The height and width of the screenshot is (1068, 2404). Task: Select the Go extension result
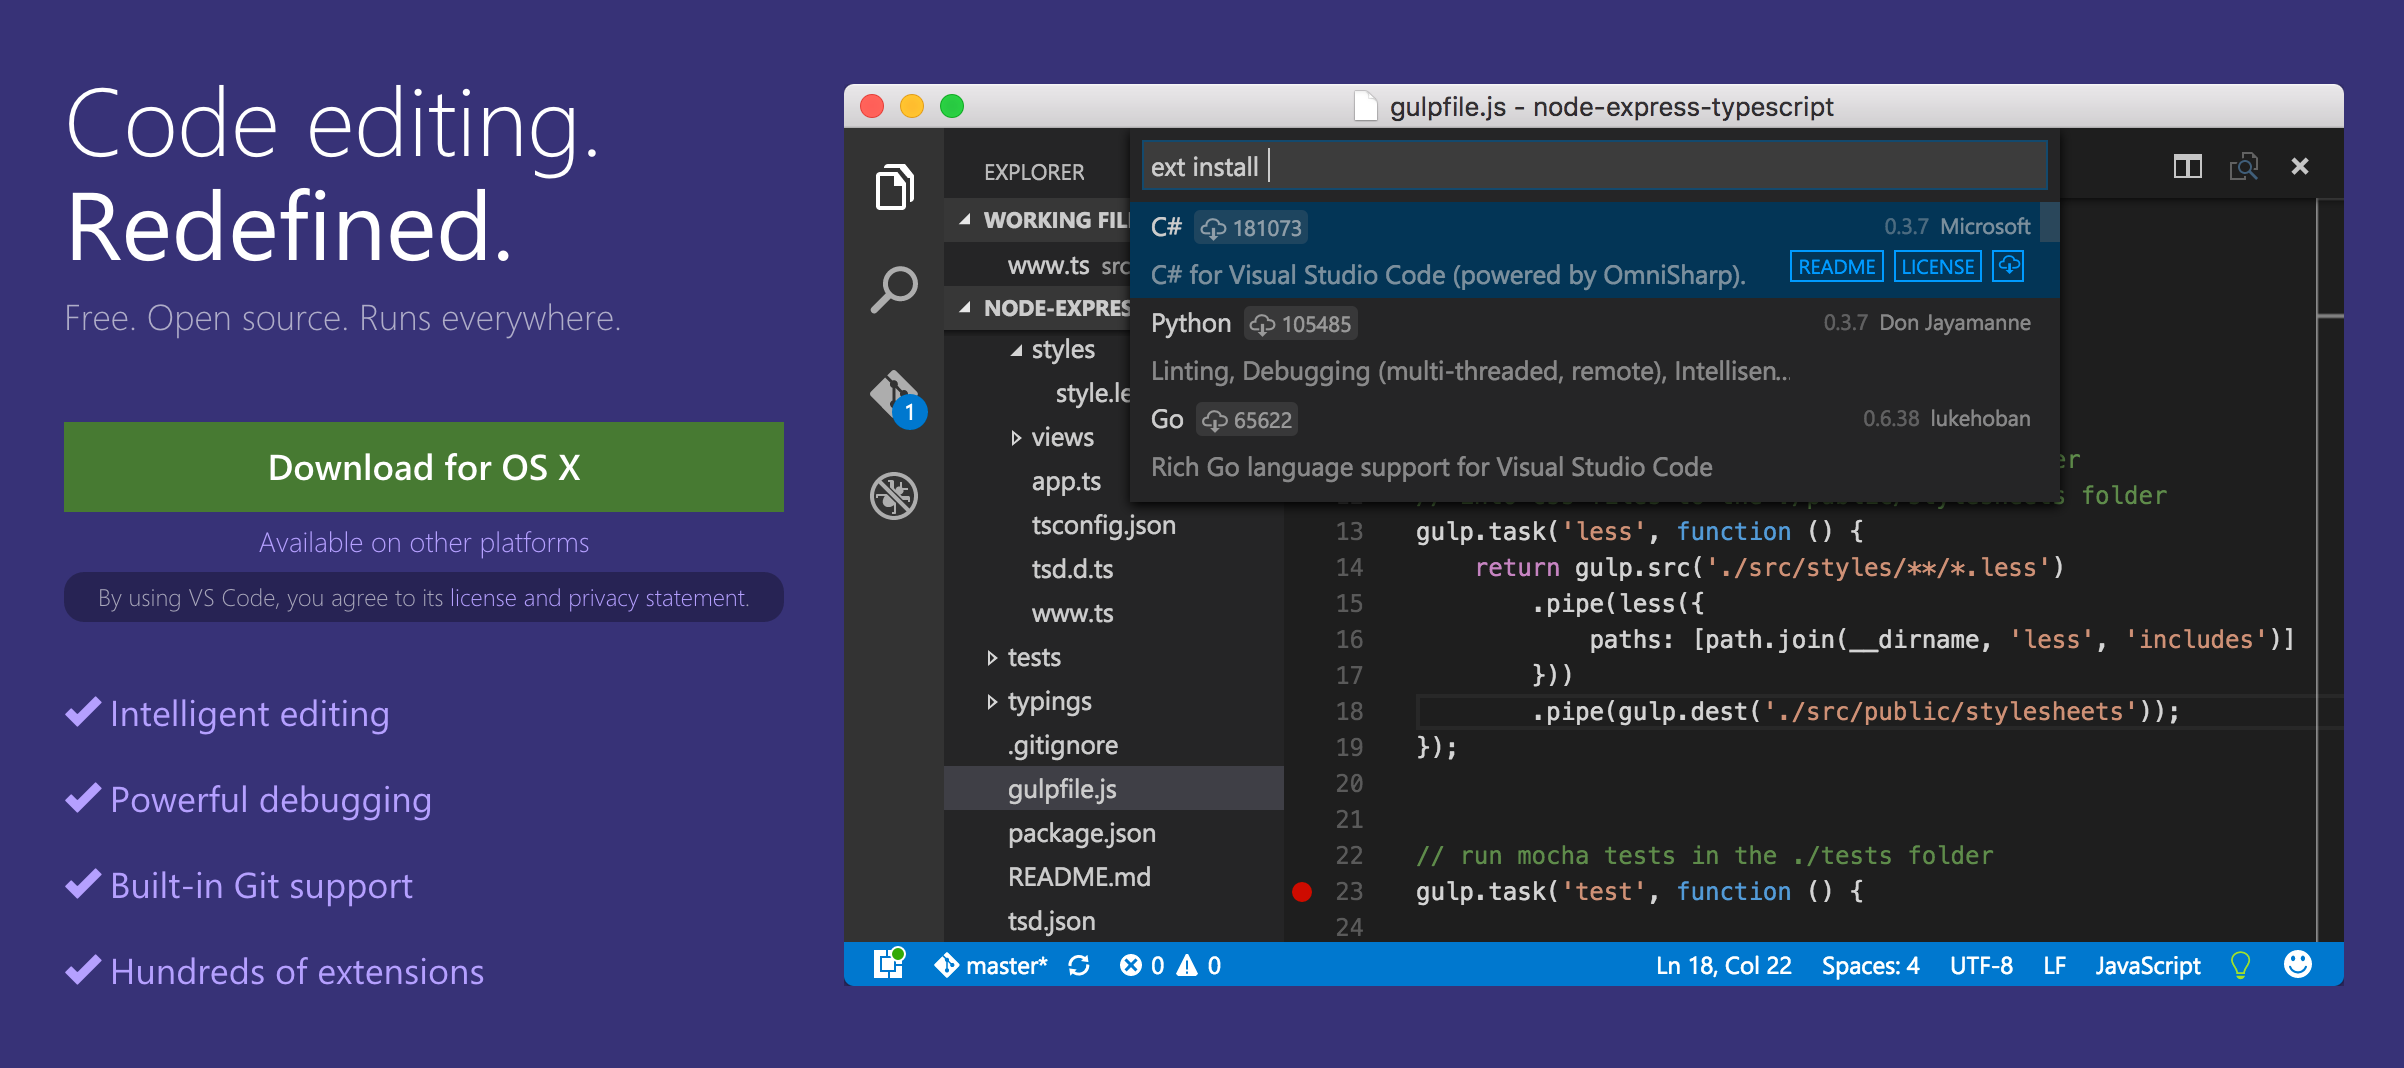pos(1594,442)
